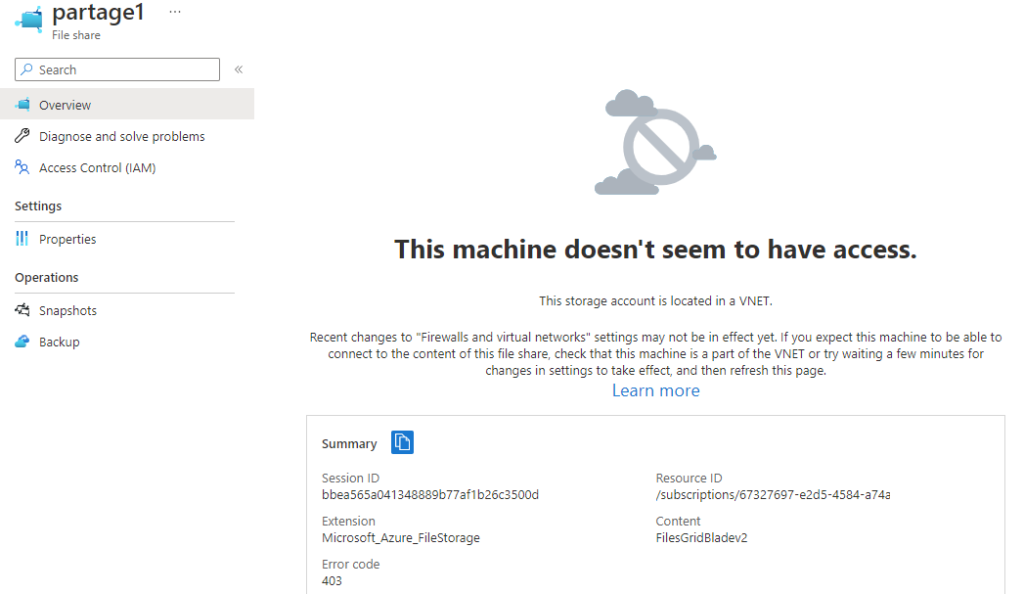Open the Properties settings page
The image size is (1024, 594).
coord(67,240)
